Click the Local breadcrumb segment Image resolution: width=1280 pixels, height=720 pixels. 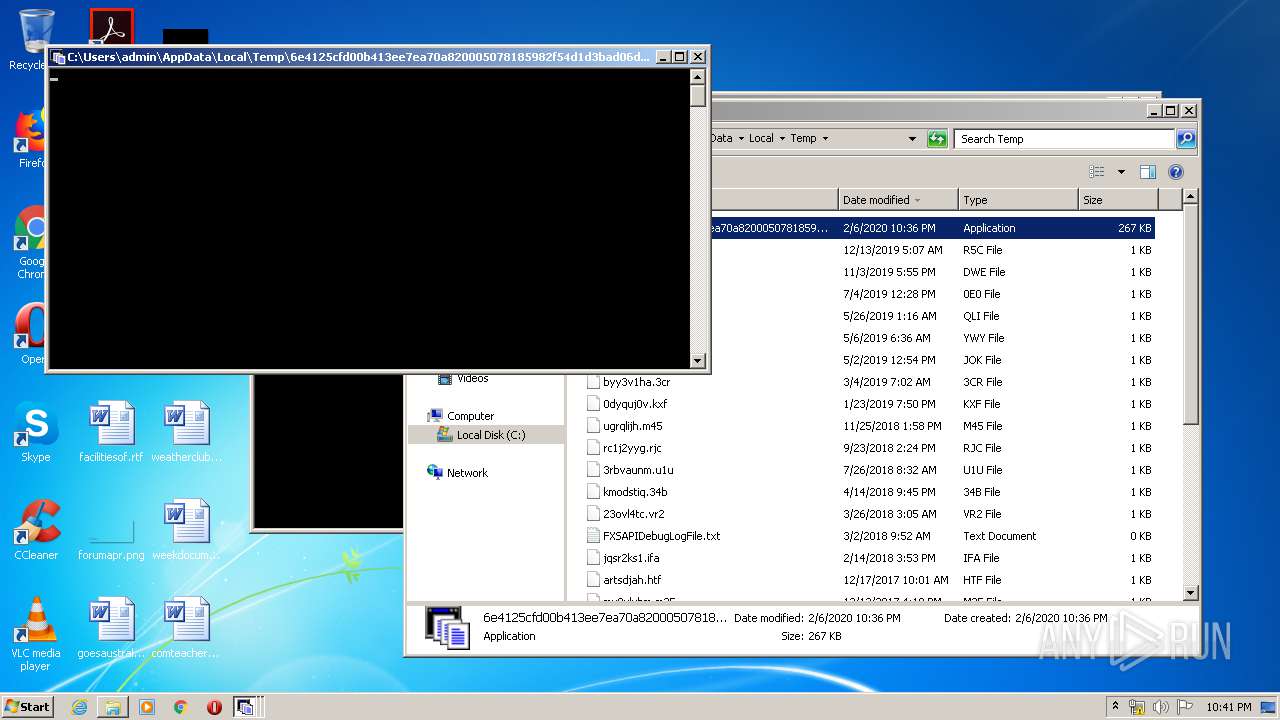pos(761,139)
